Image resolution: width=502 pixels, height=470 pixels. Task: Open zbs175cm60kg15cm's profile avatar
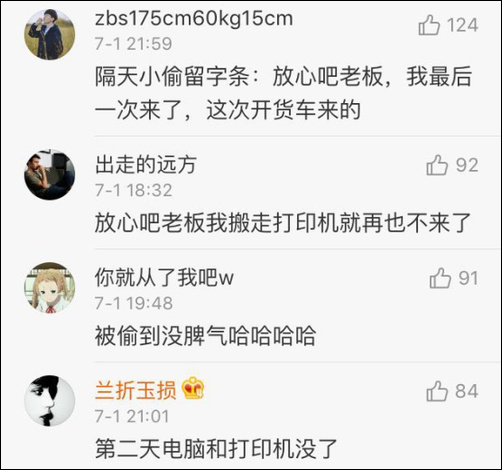pos(50,35)
